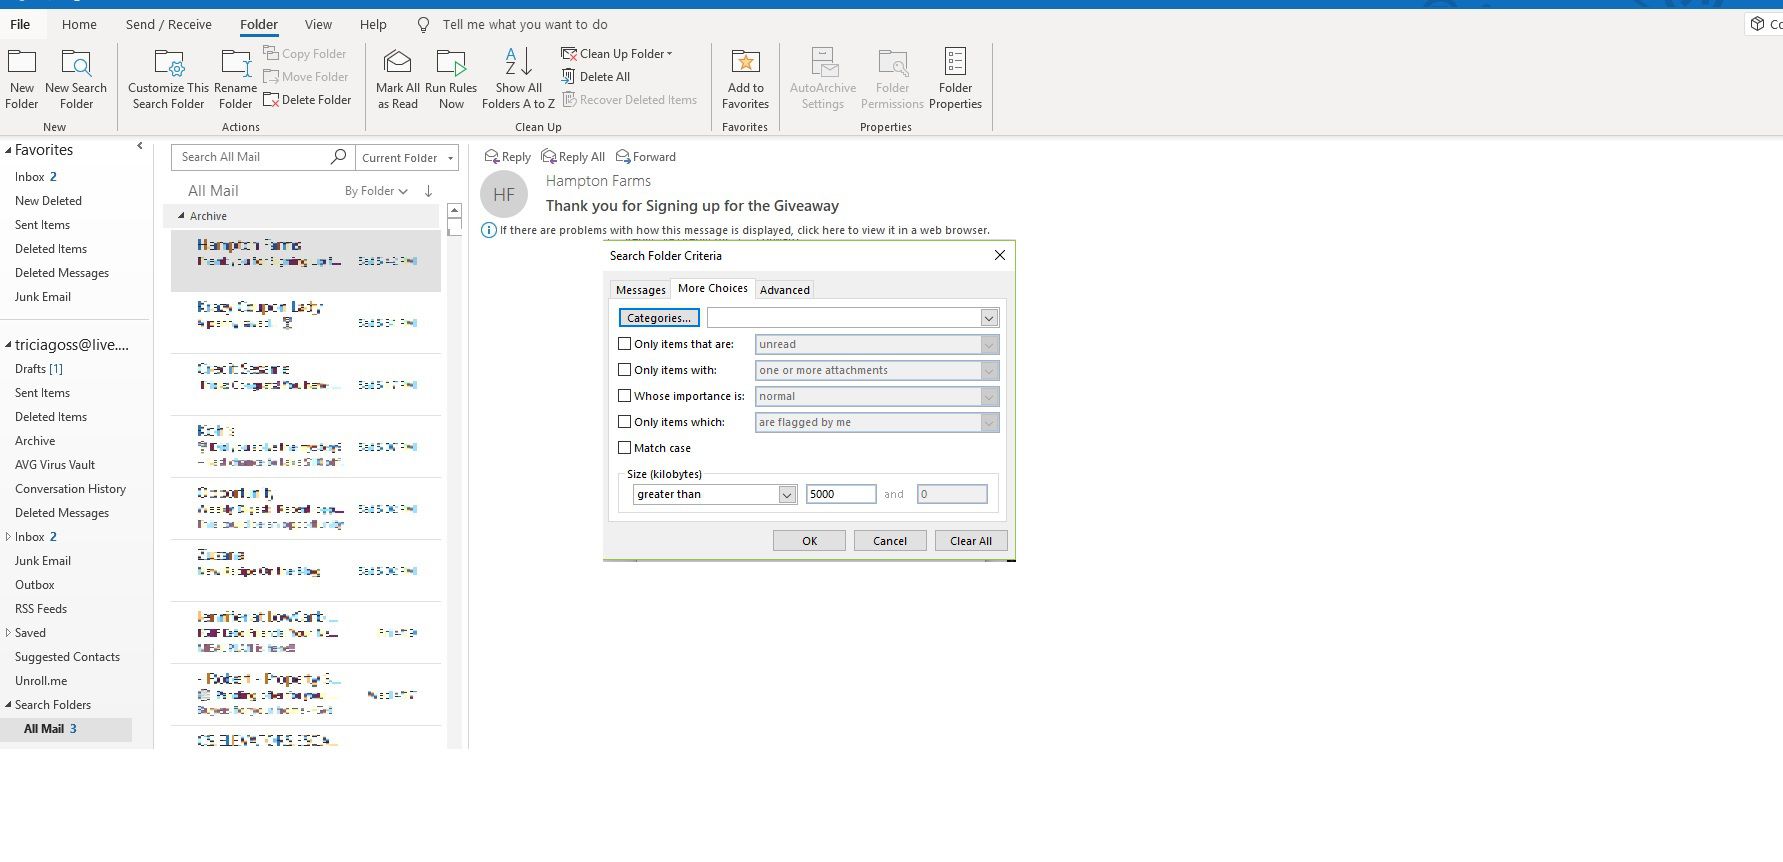Switch to the Home ribbon tab
This screenshot has width=1783, height=862.
[79, 24]
